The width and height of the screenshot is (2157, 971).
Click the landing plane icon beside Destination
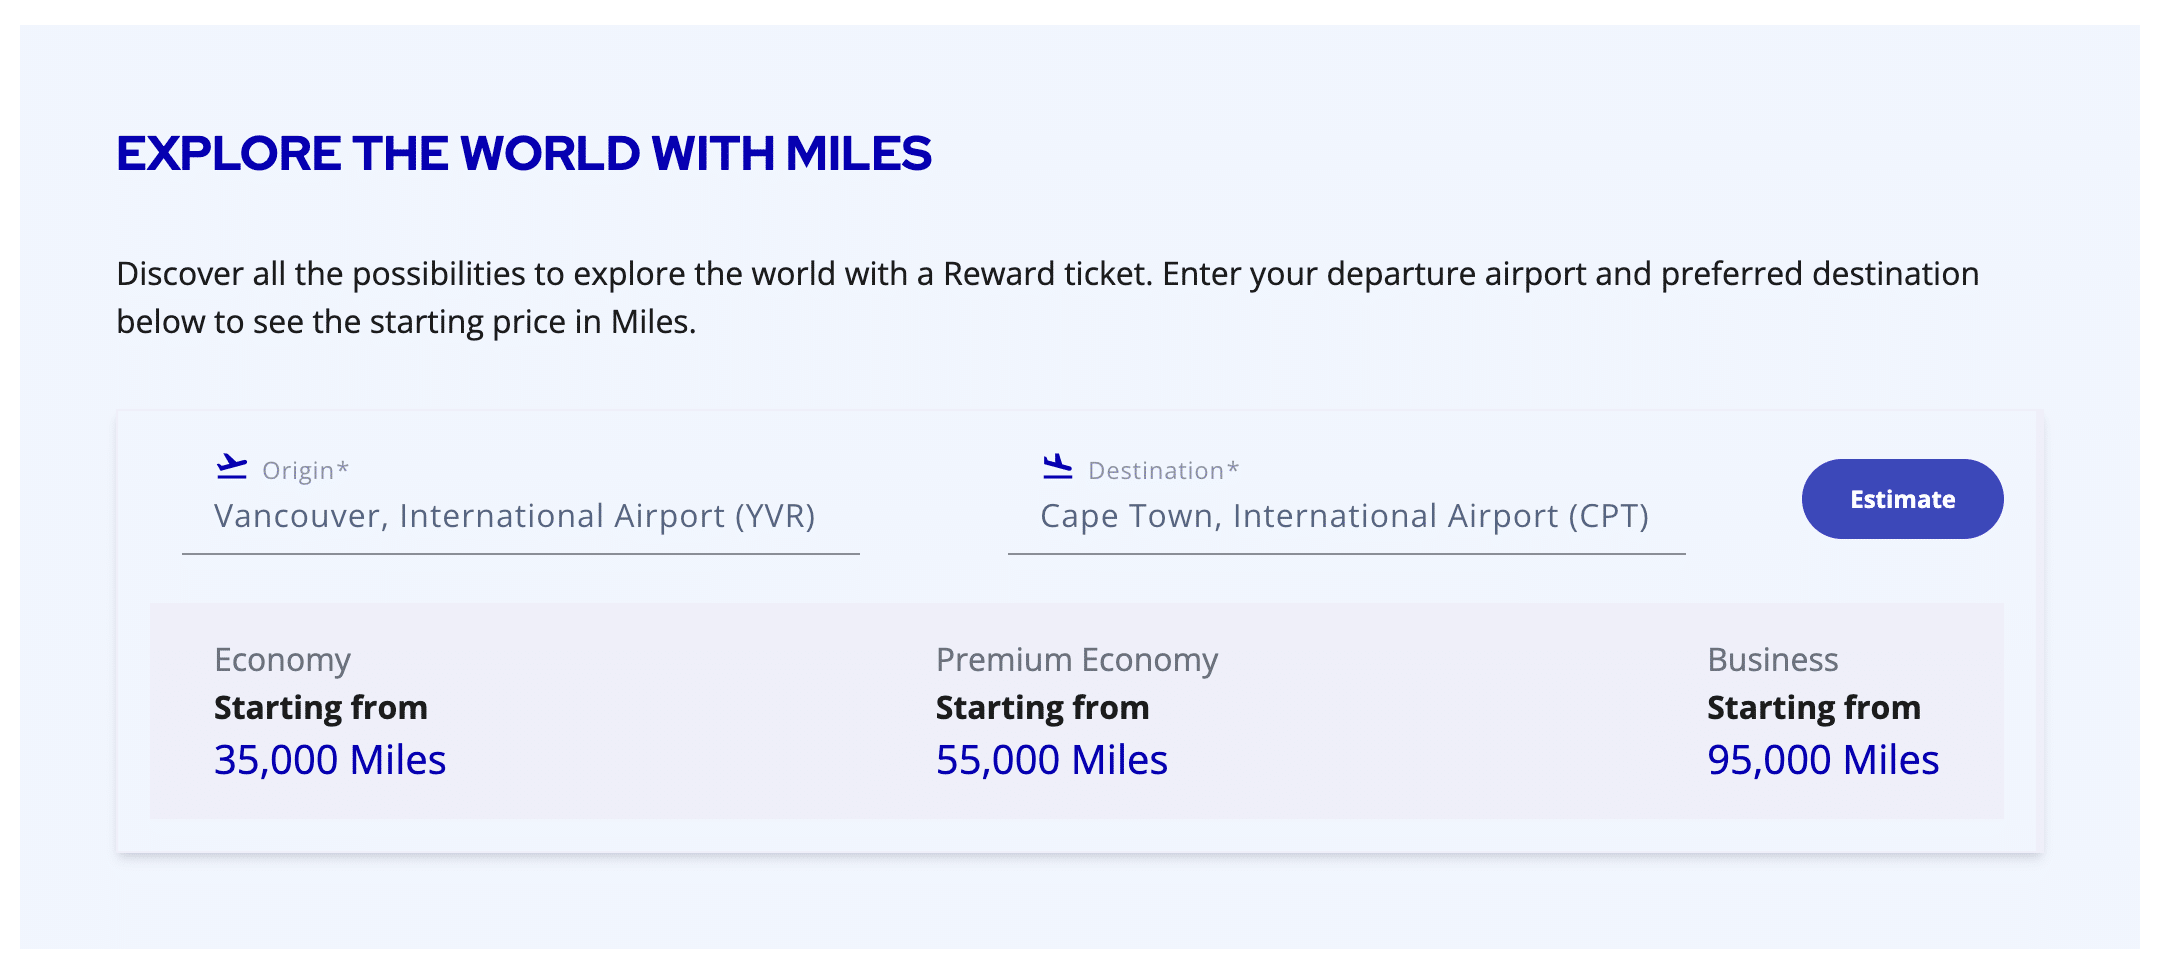coord(1057,467)
